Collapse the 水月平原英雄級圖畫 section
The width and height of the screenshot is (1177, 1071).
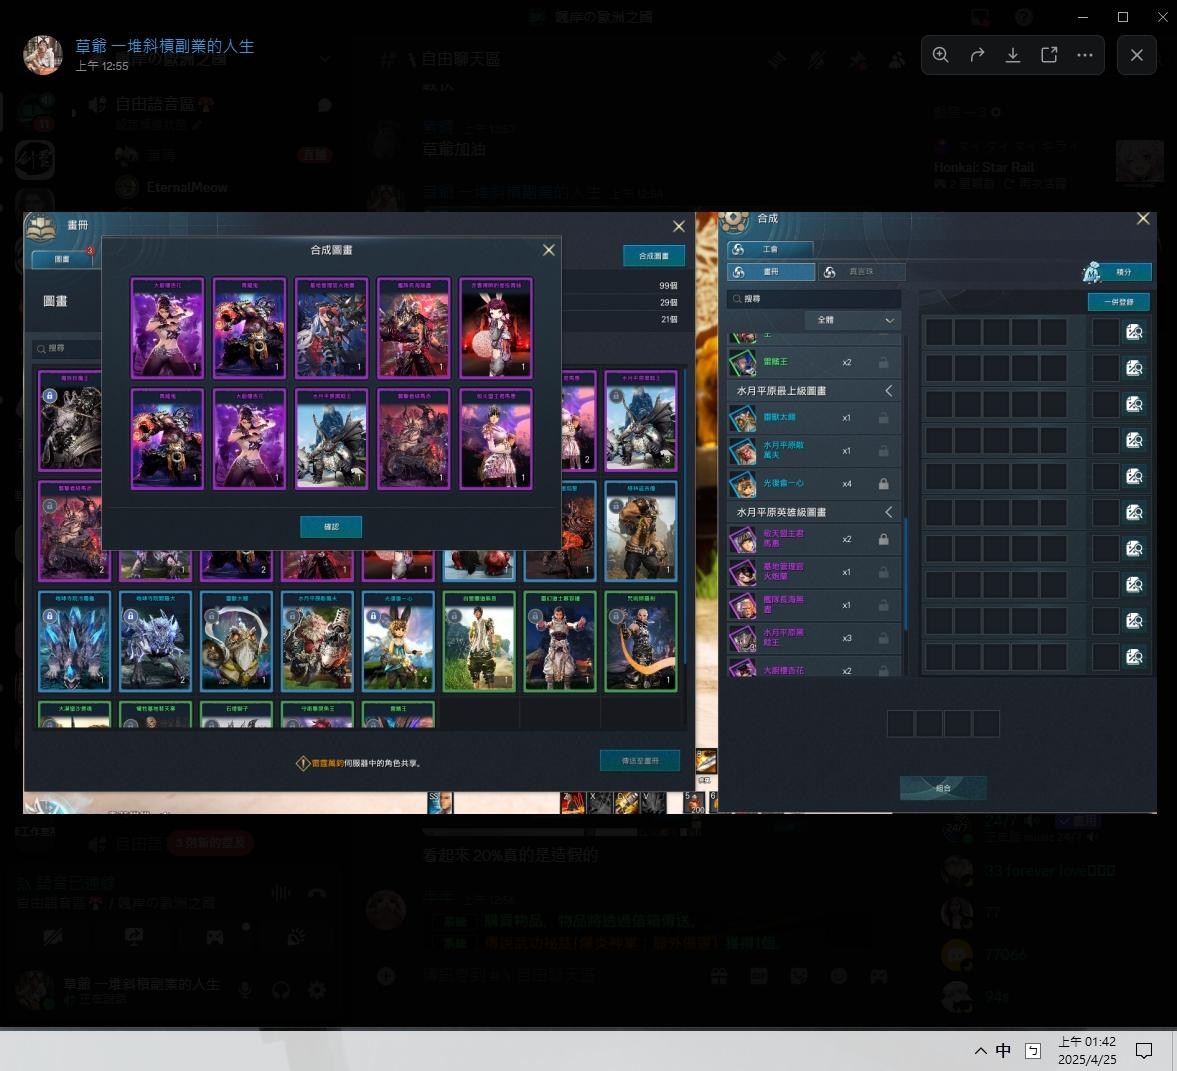[888, 512]
